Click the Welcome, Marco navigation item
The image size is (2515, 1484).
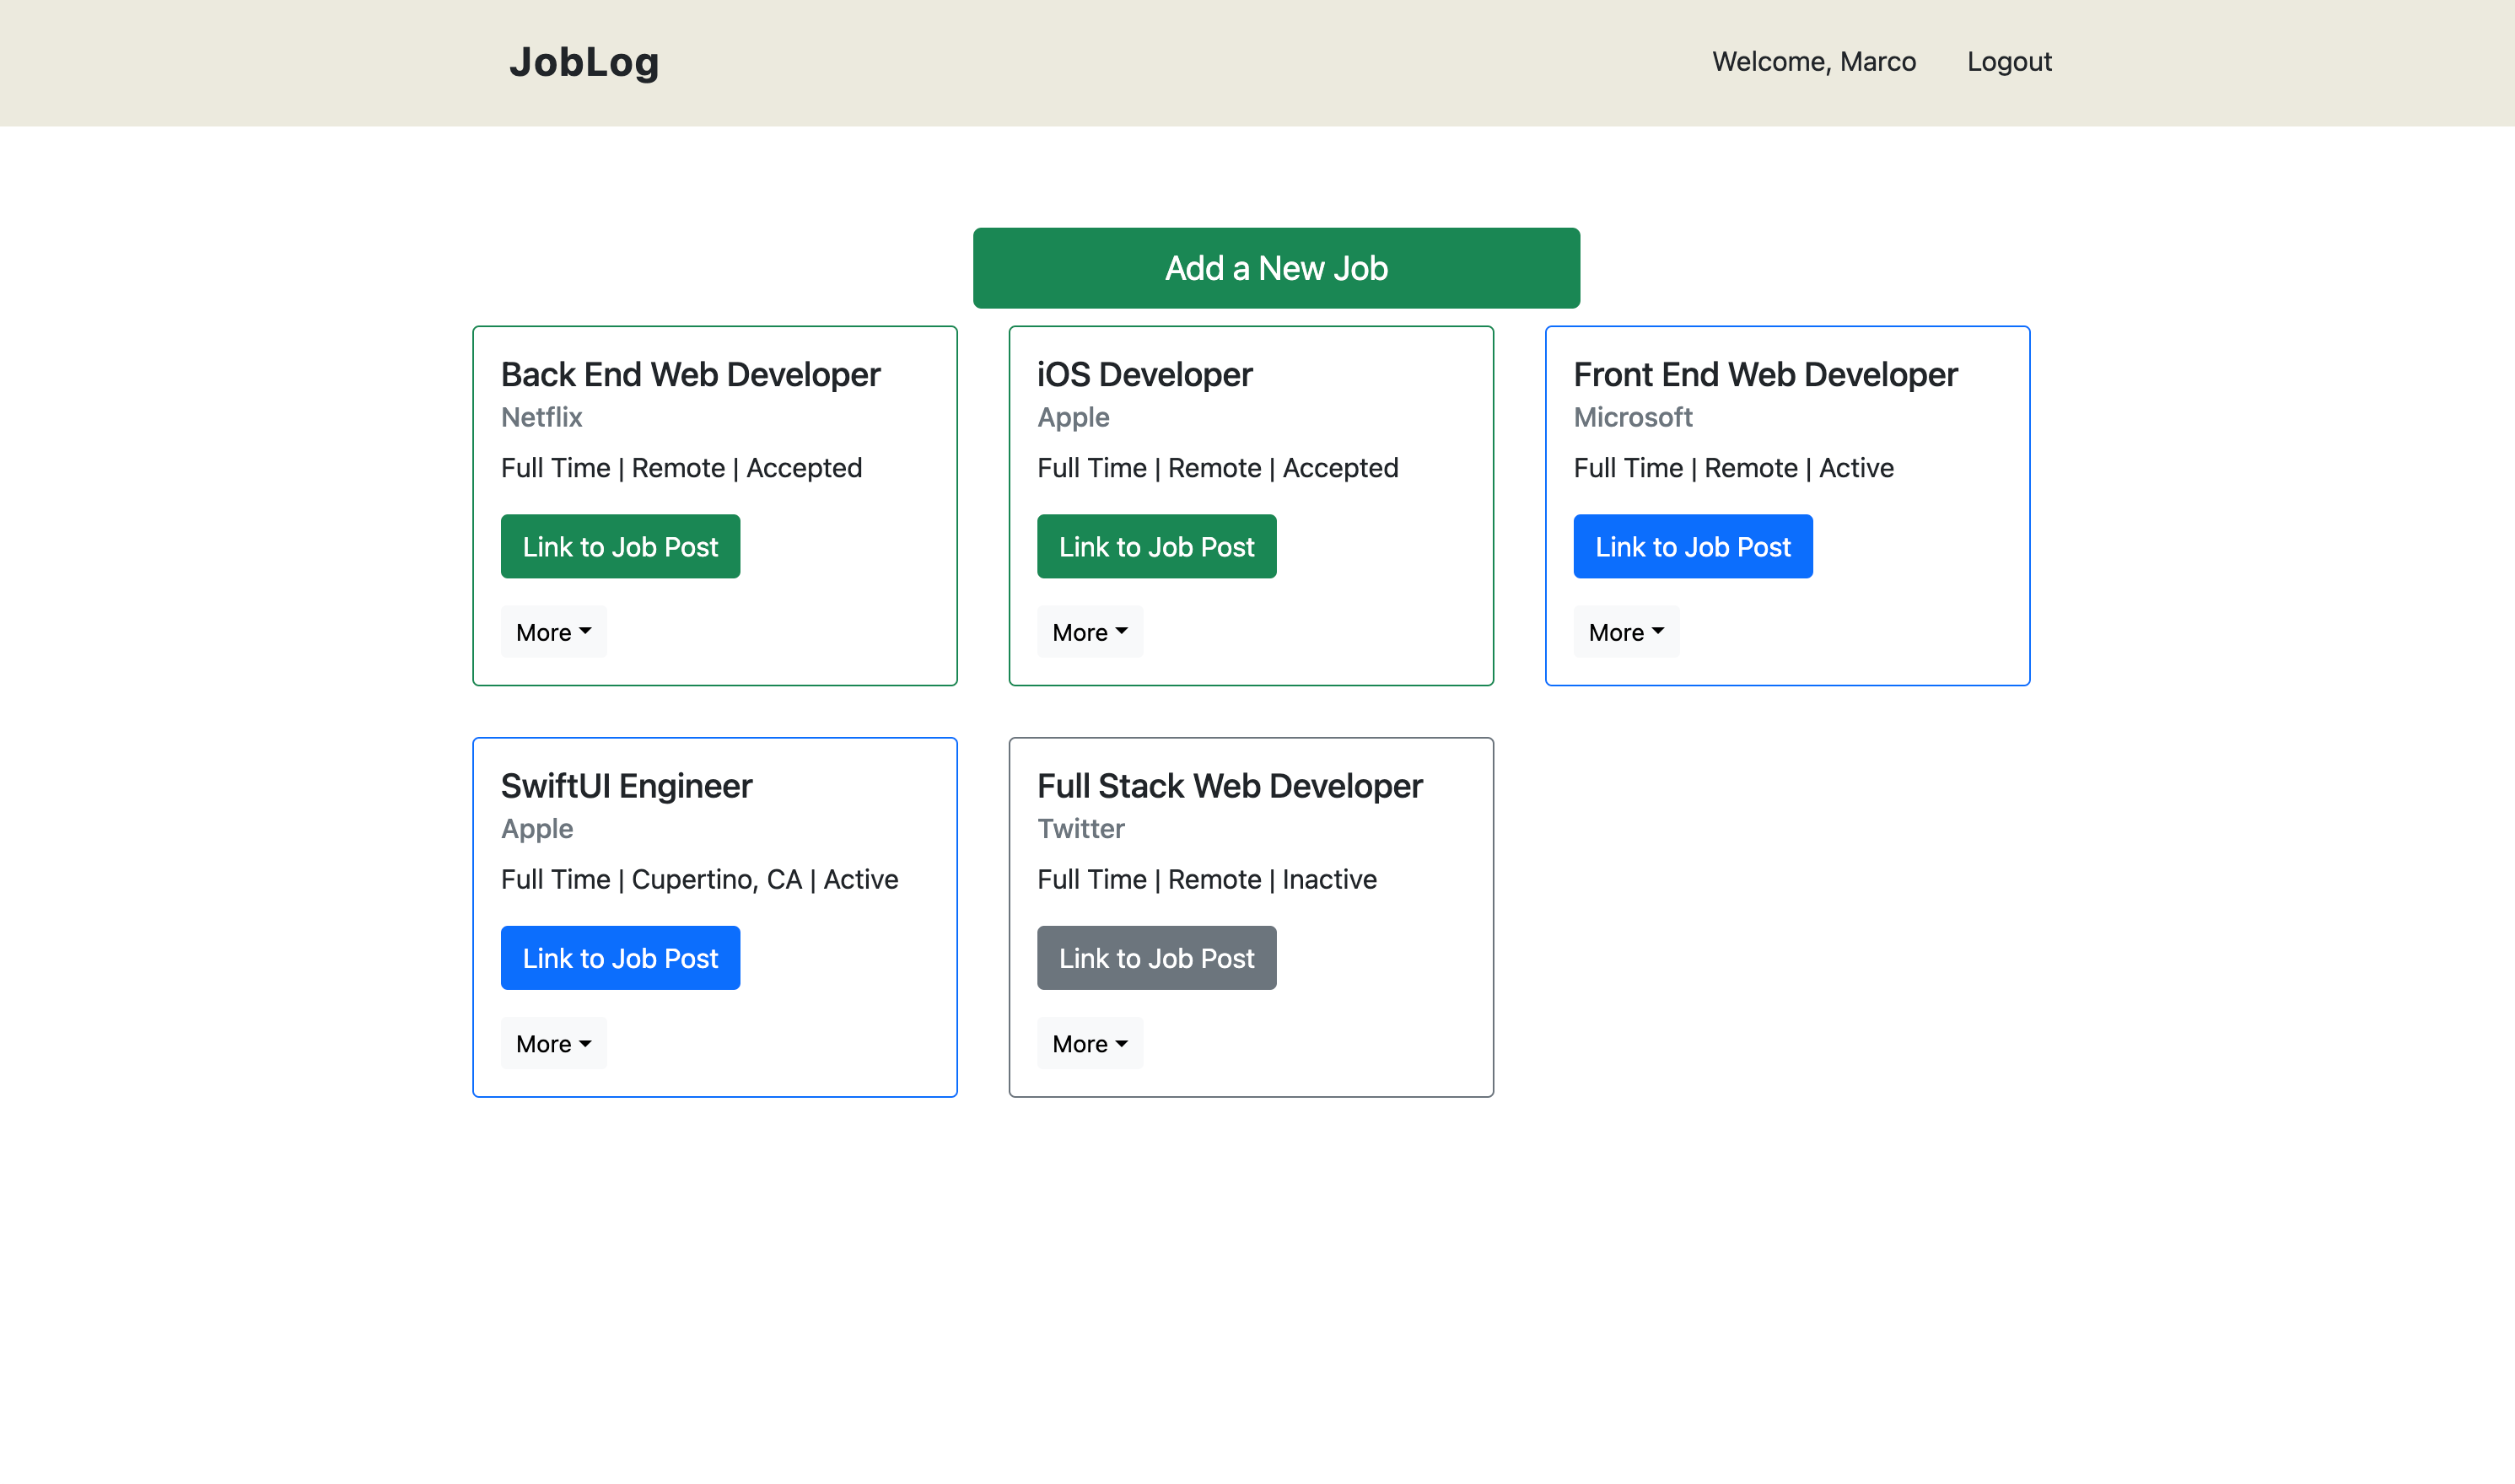[x=1813, y=61]
